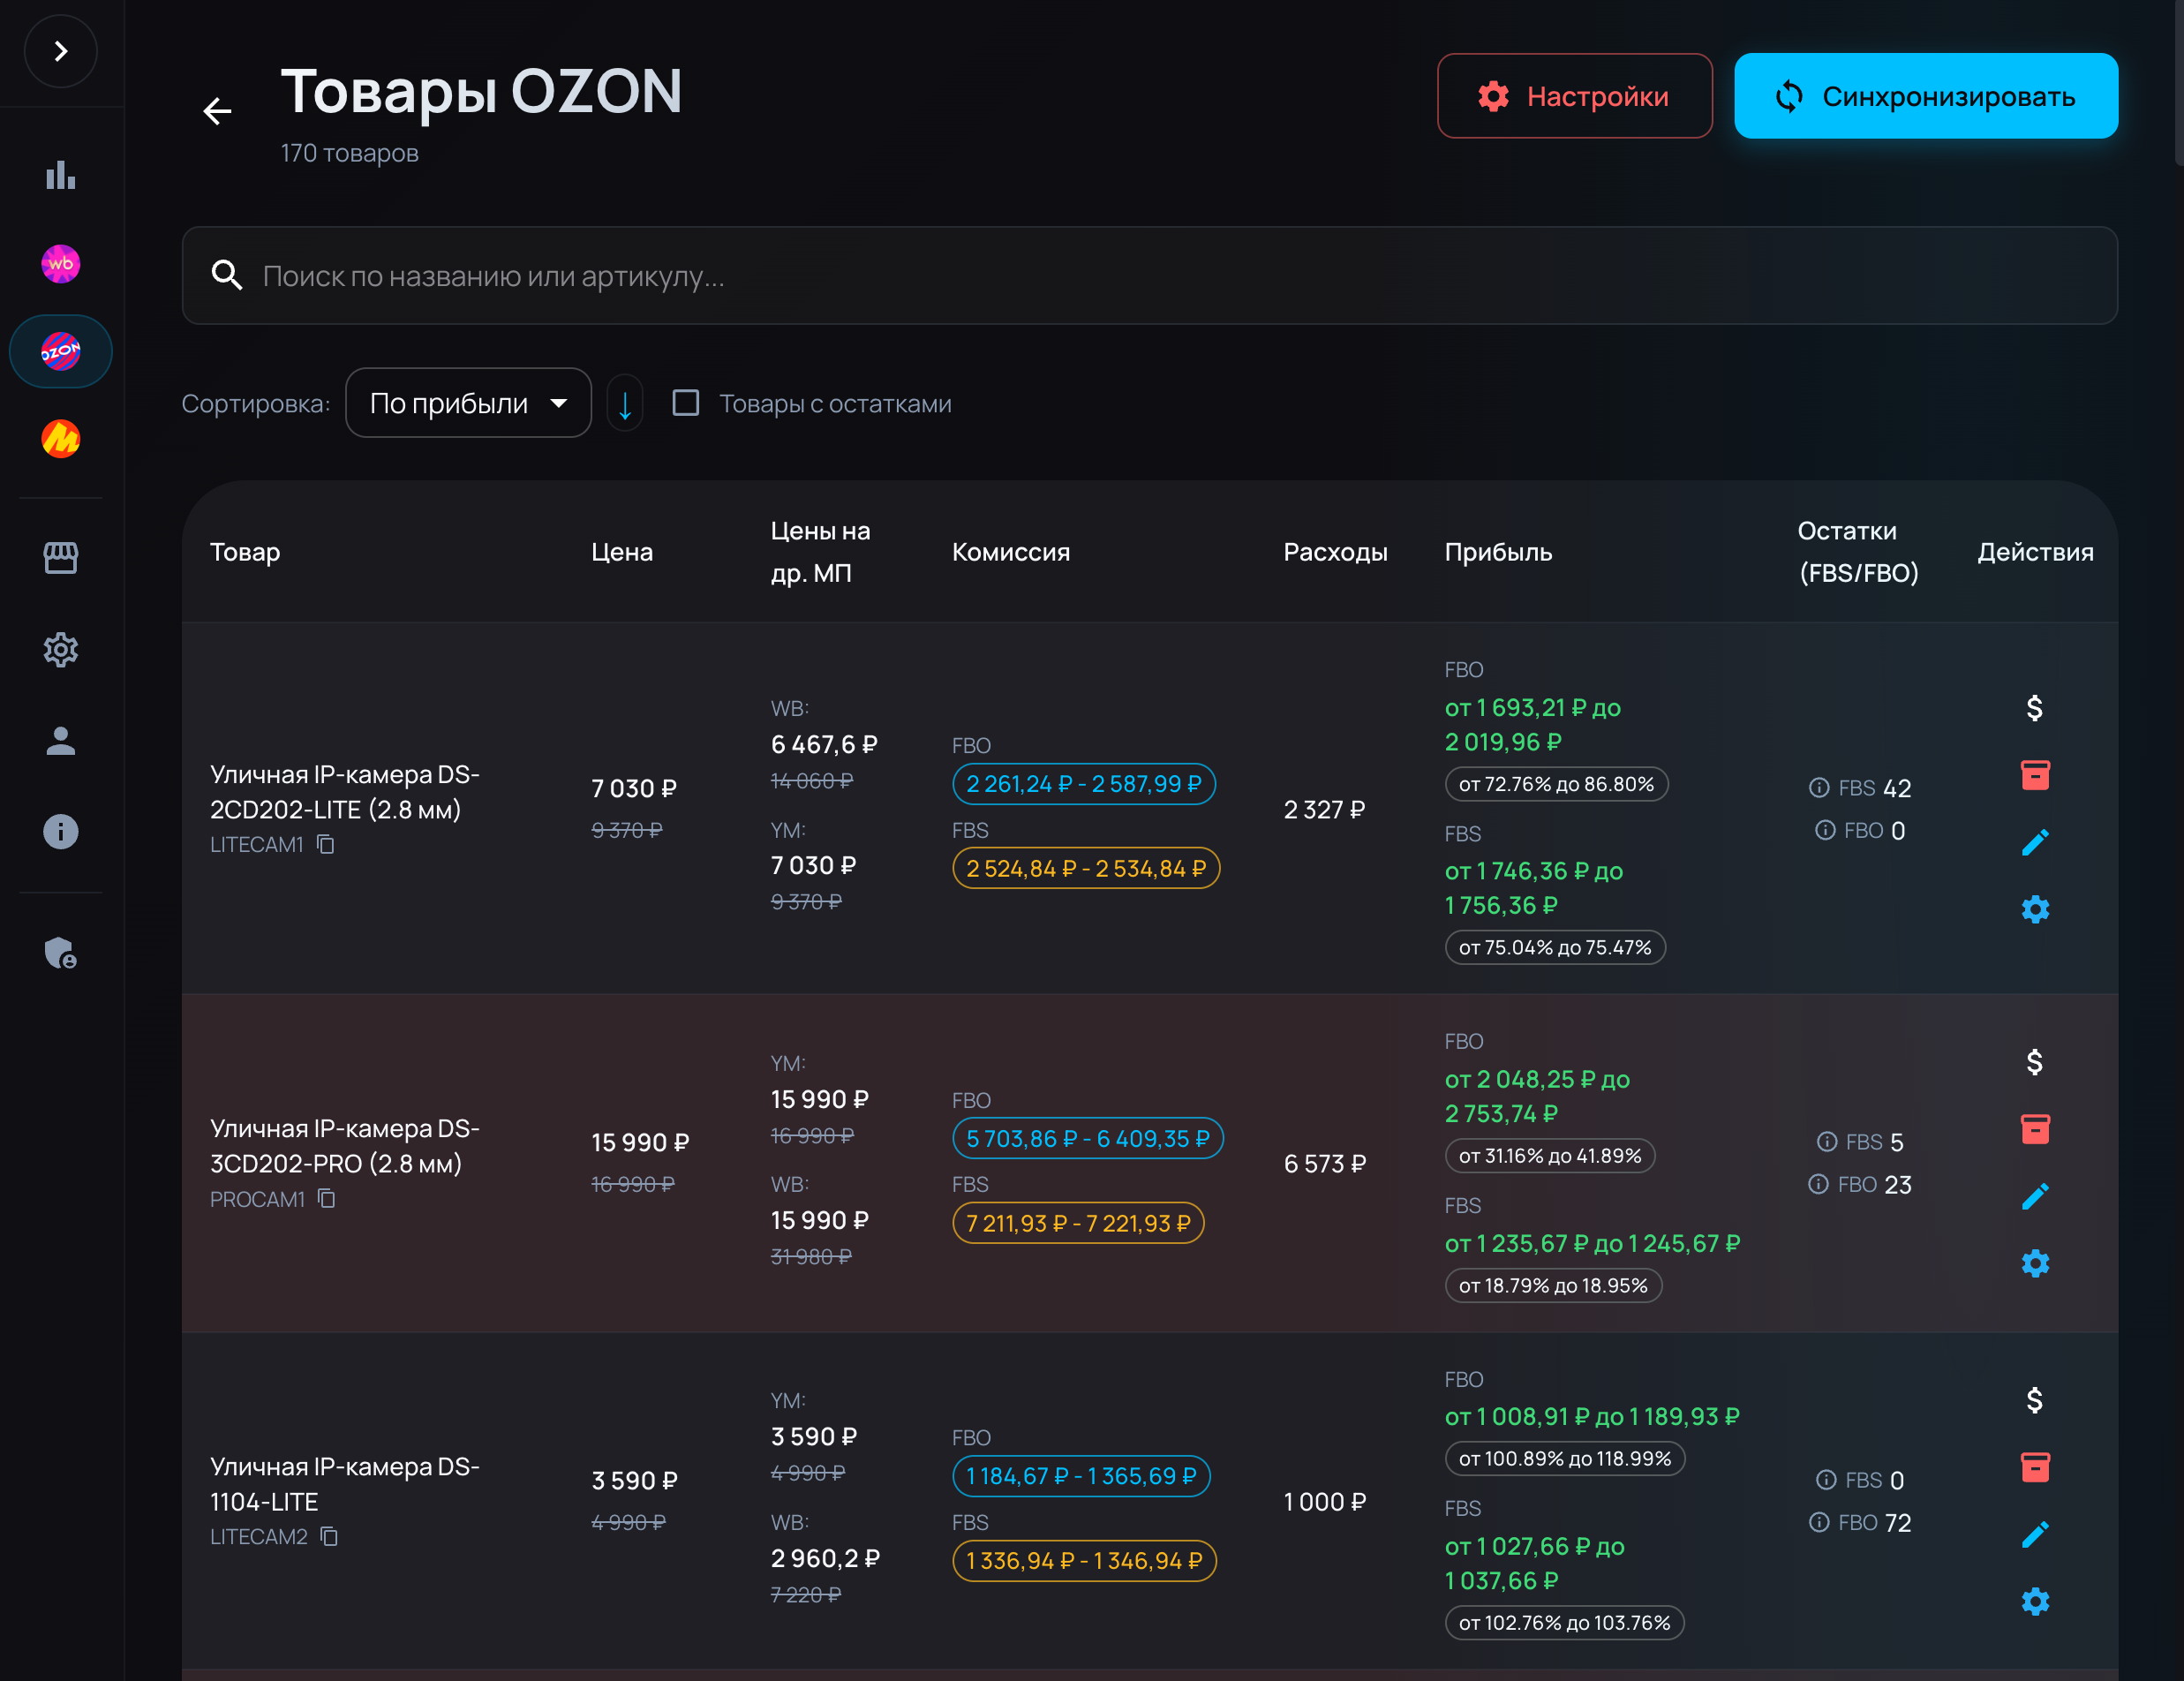Open the 'По прибыли' sorting dropdown
The height and width of the screenshot is (1681, 2184).
click(468, 403)
